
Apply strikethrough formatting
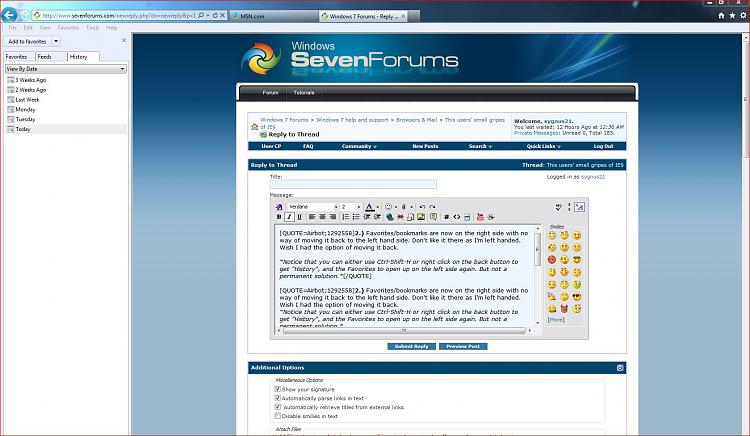click(x=490, y=217)
